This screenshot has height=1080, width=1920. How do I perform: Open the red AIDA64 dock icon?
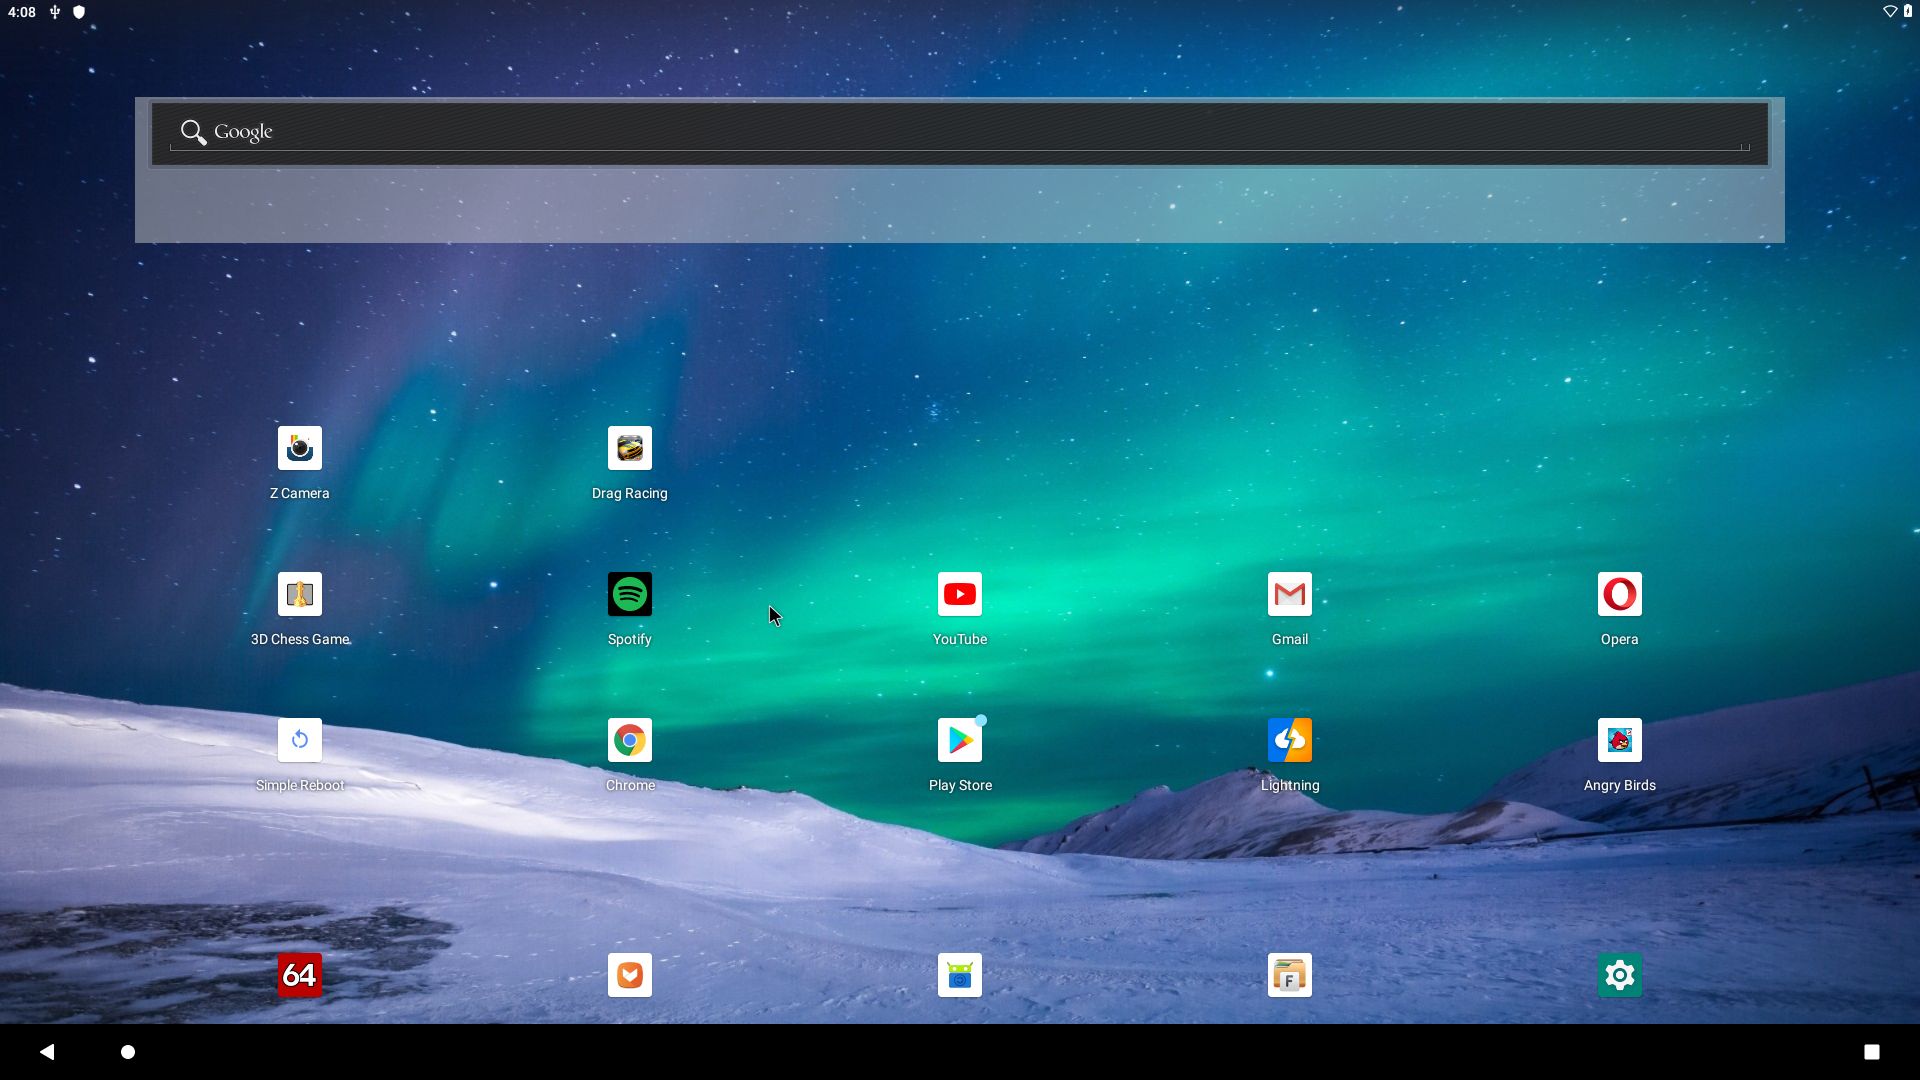pos(299,975)
